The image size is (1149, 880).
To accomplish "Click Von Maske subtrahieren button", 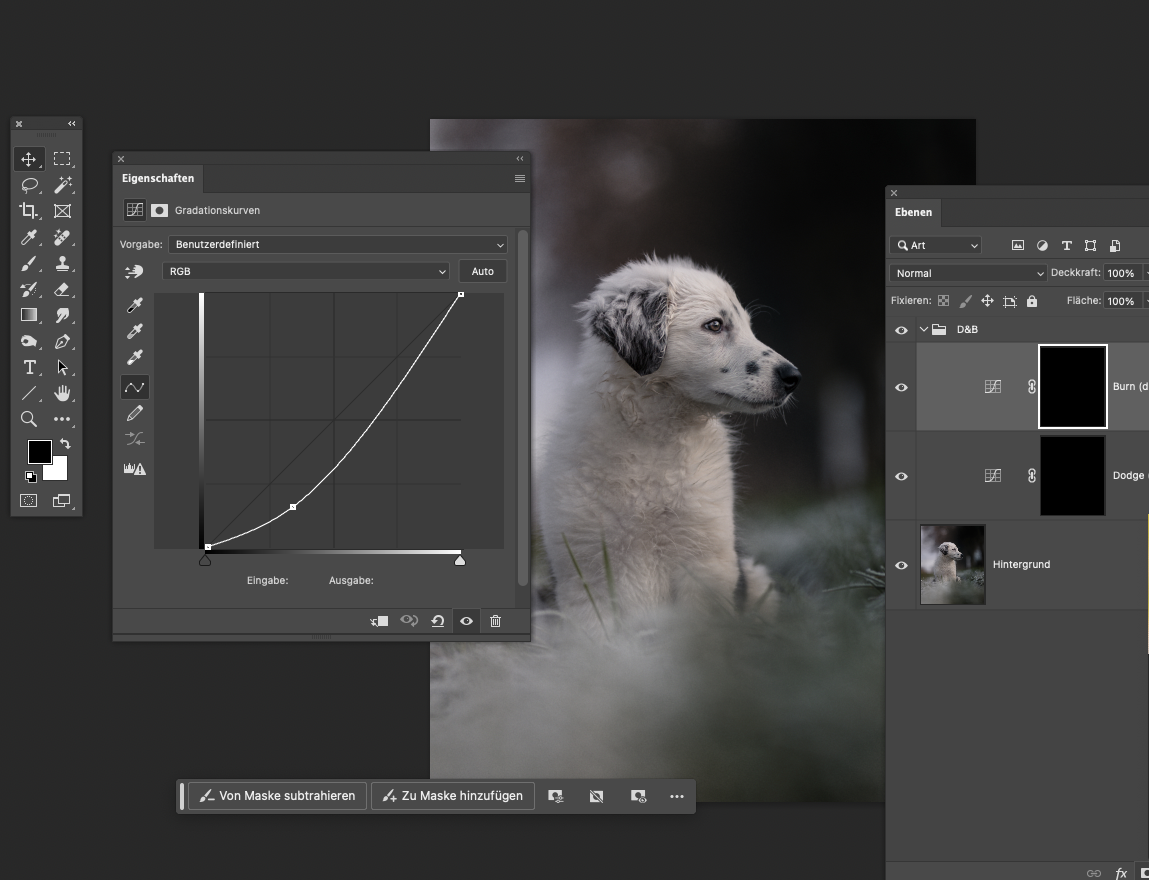I will 277,796.
